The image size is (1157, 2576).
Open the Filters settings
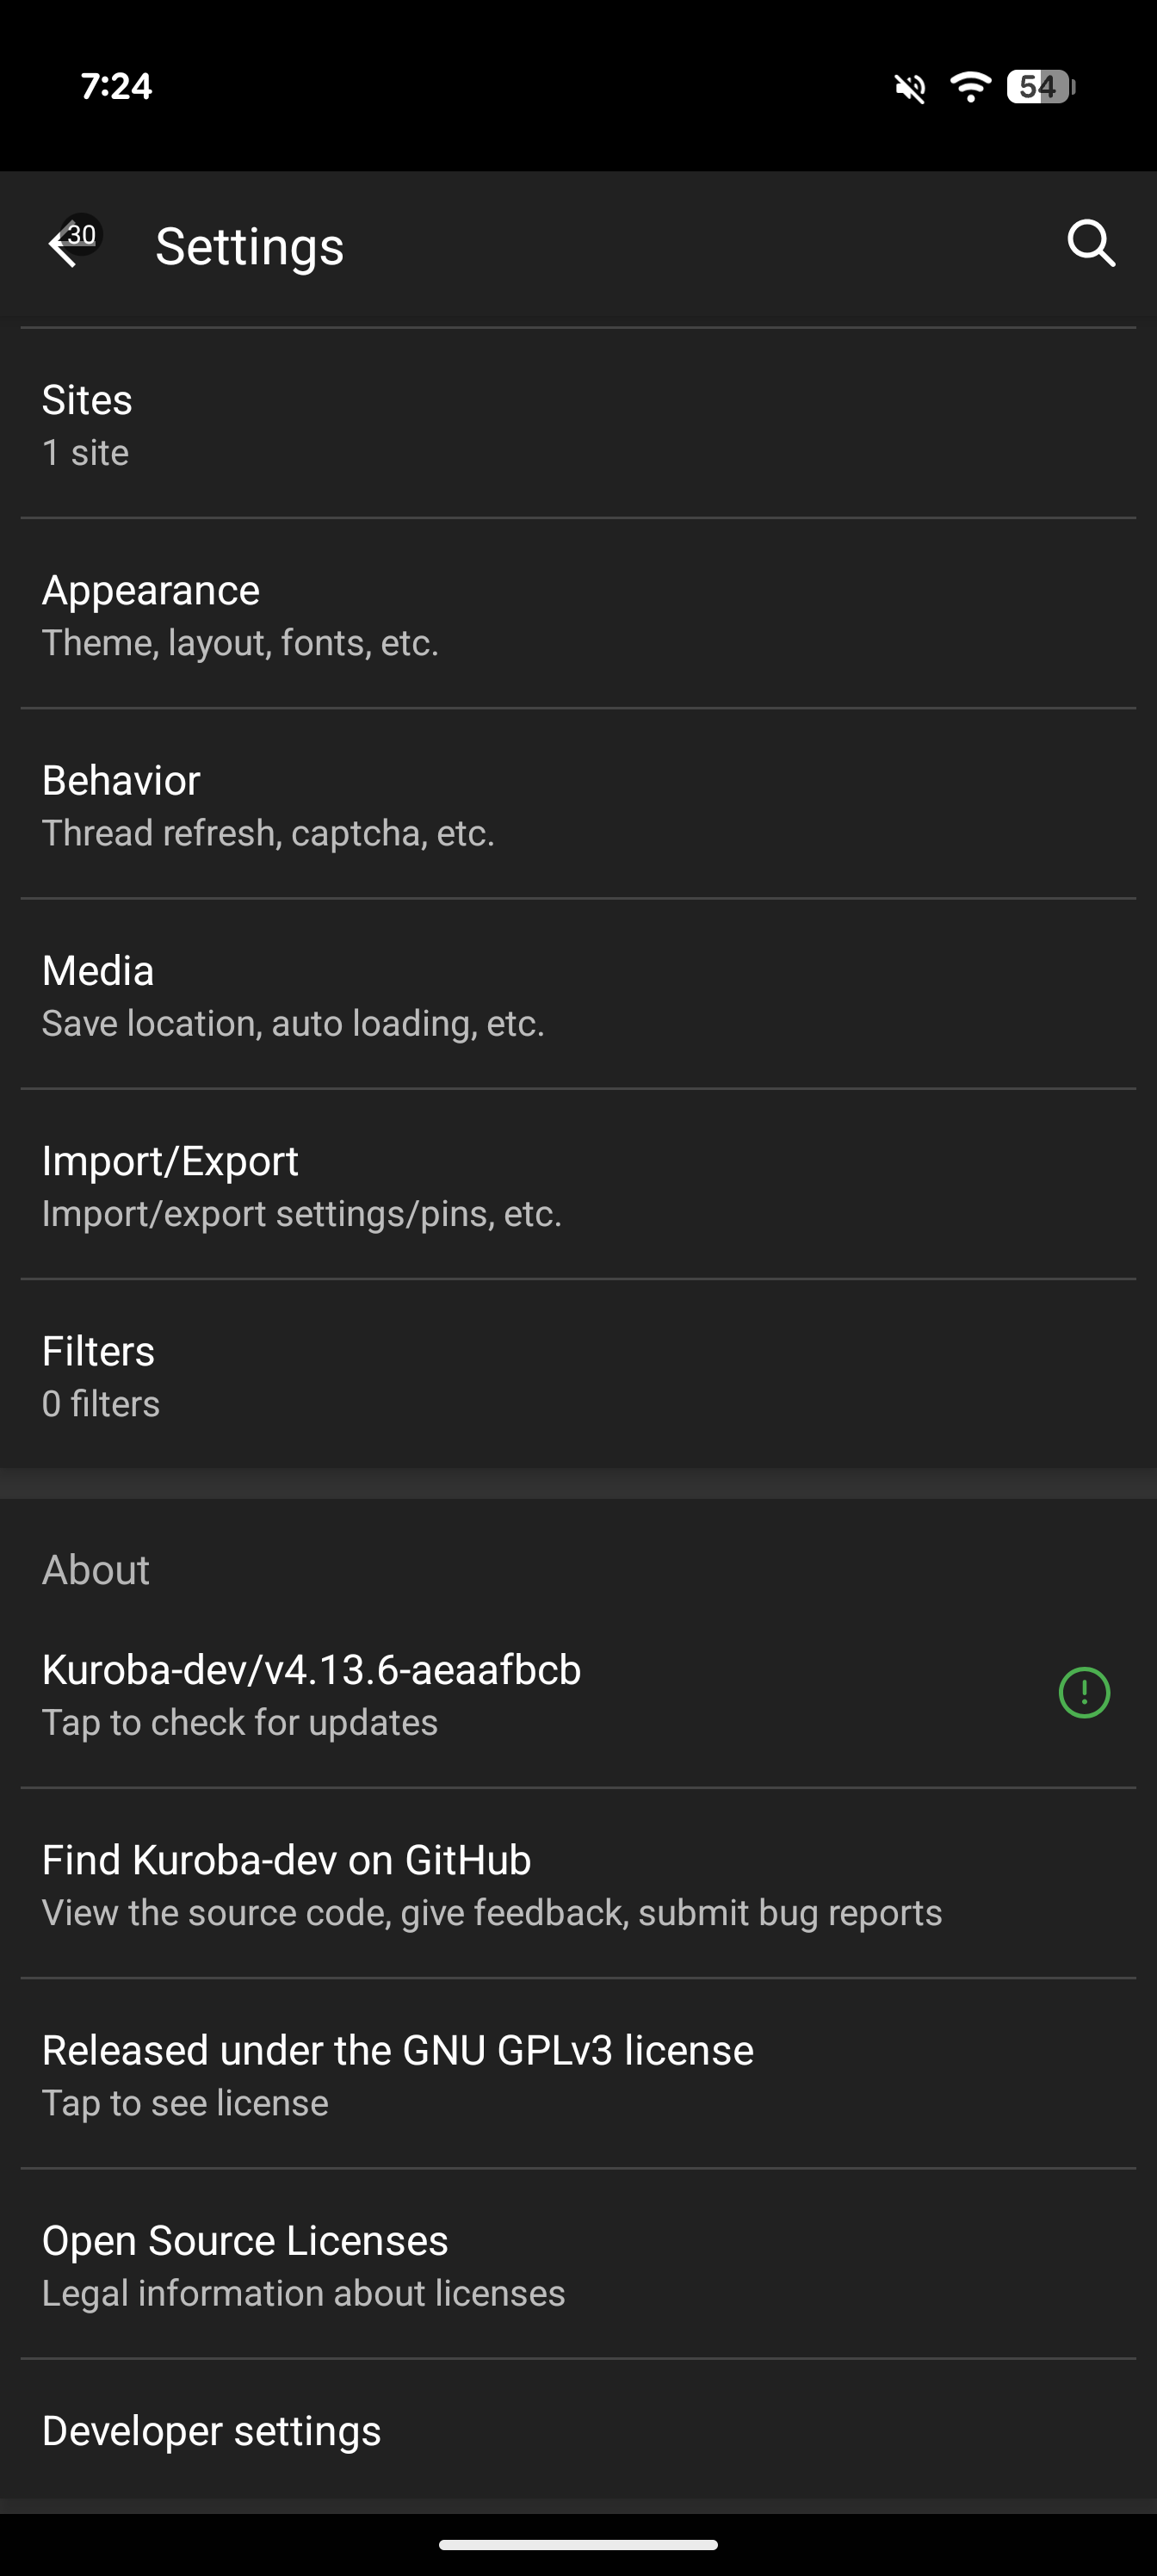click(578, 1375)
